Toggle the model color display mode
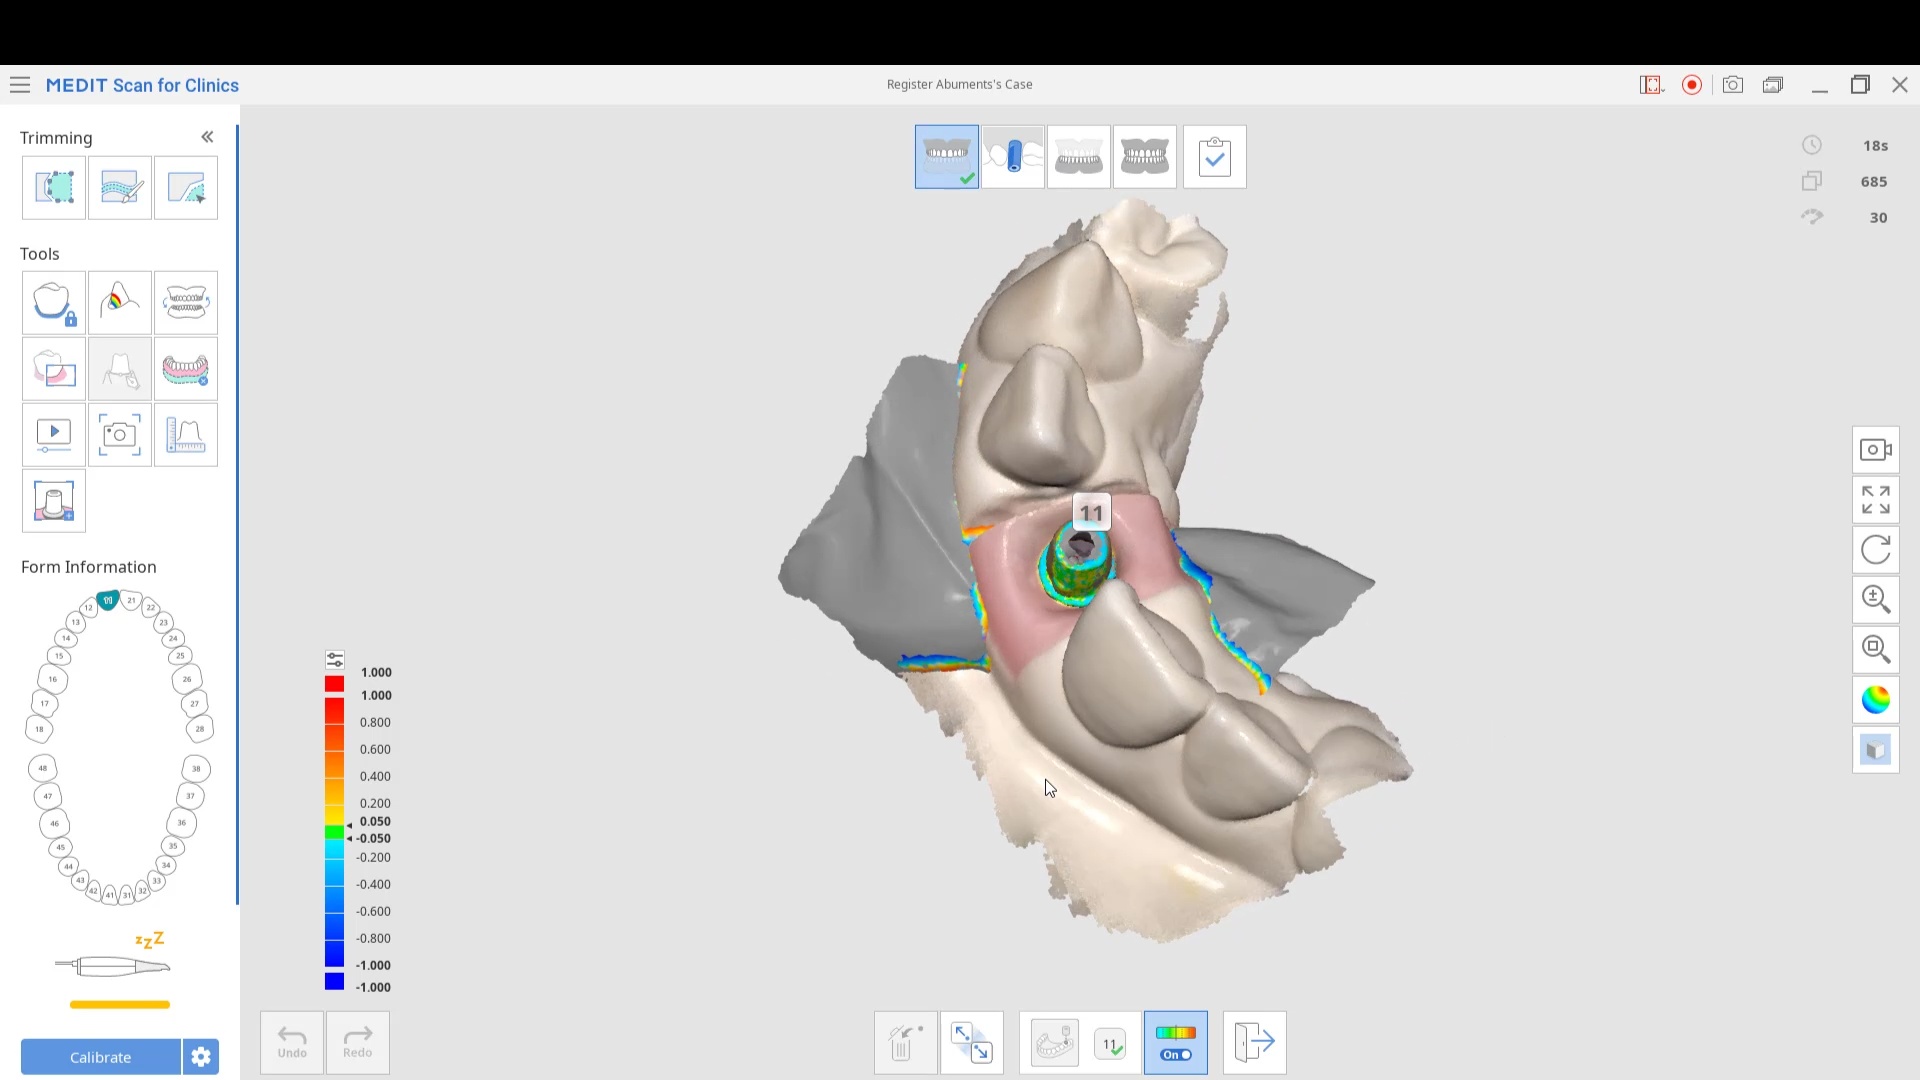 coord(1875,699)
